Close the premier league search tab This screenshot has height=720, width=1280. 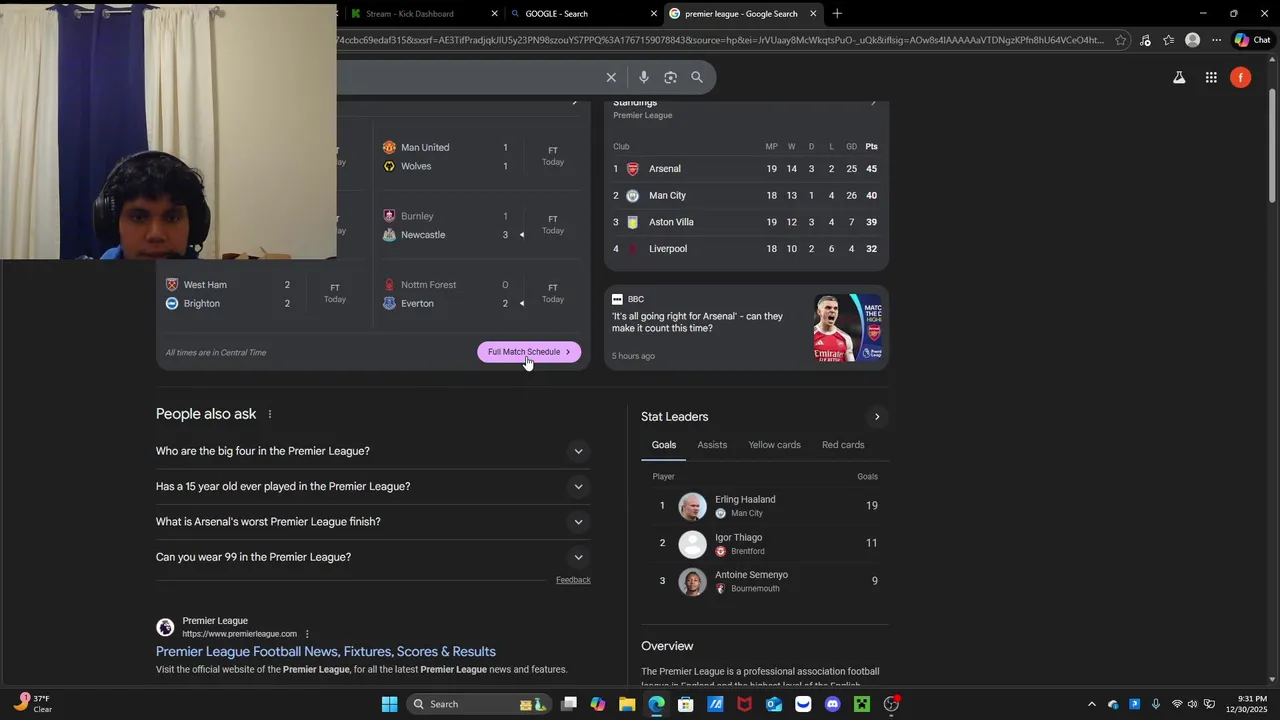click(x=813, y=14)
